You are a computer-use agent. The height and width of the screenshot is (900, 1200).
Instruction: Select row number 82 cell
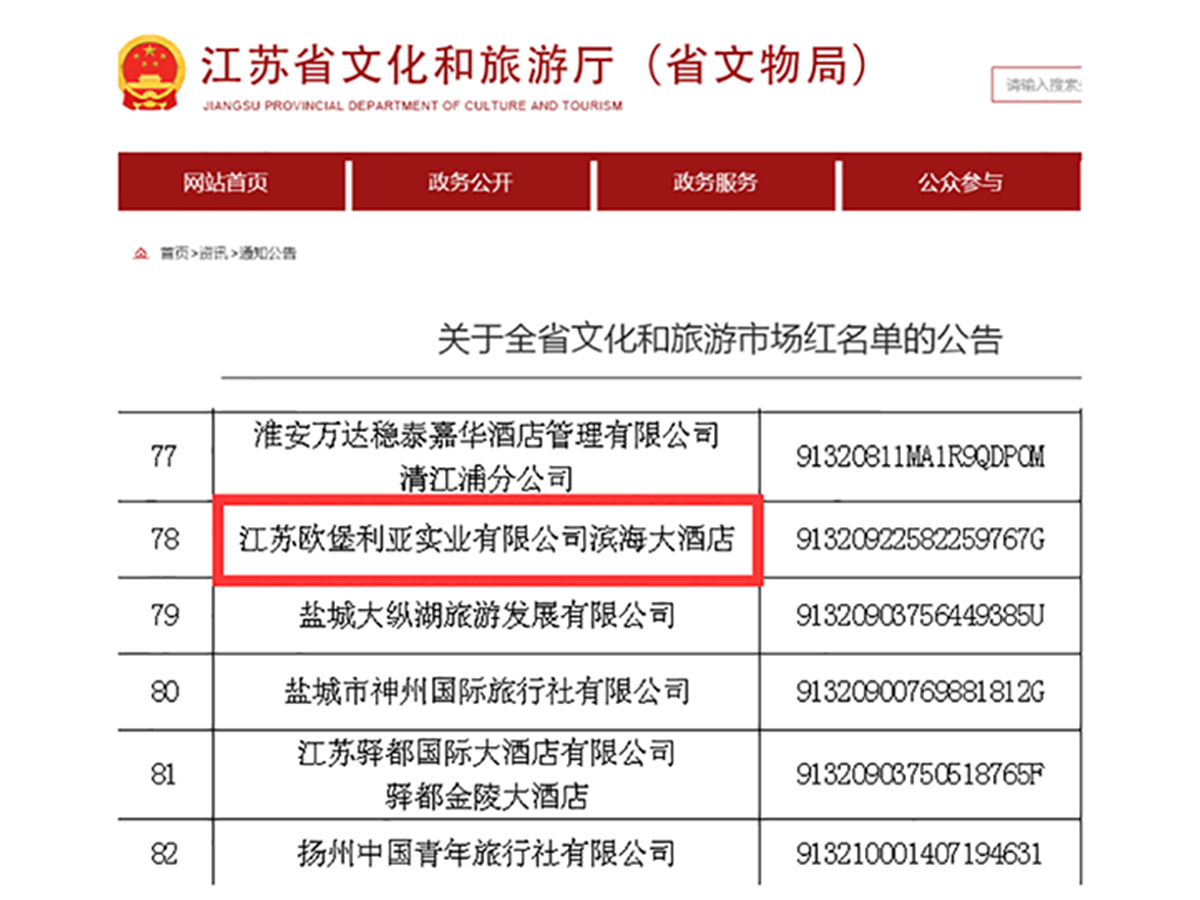(x=165, y=854)
